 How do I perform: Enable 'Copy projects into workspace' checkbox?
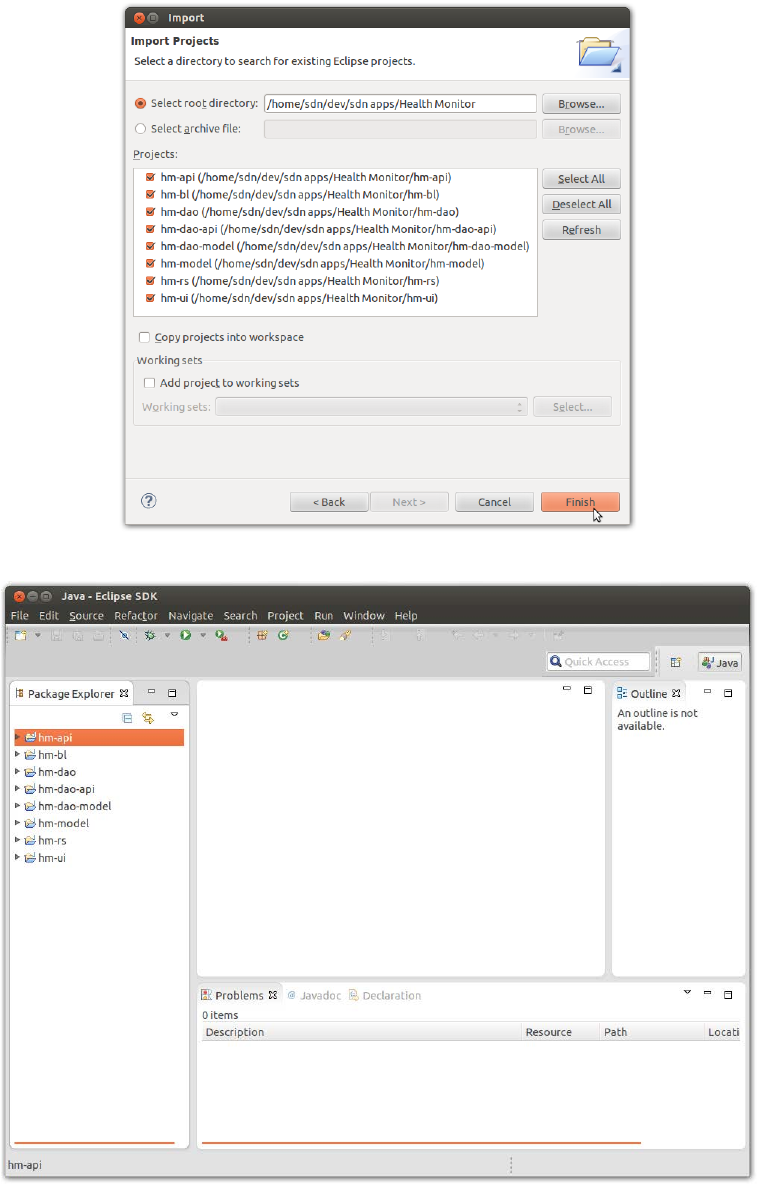click(144, 338)
